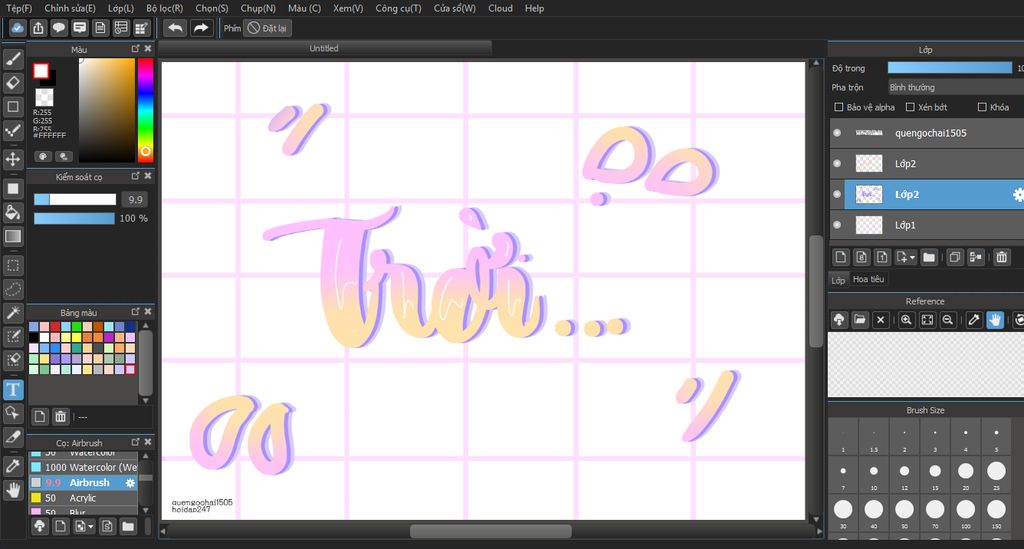This screenshot has width=1024, height=549.
Task: Select the 1000 Watercolor (We brush
Action: click(83, 467)
